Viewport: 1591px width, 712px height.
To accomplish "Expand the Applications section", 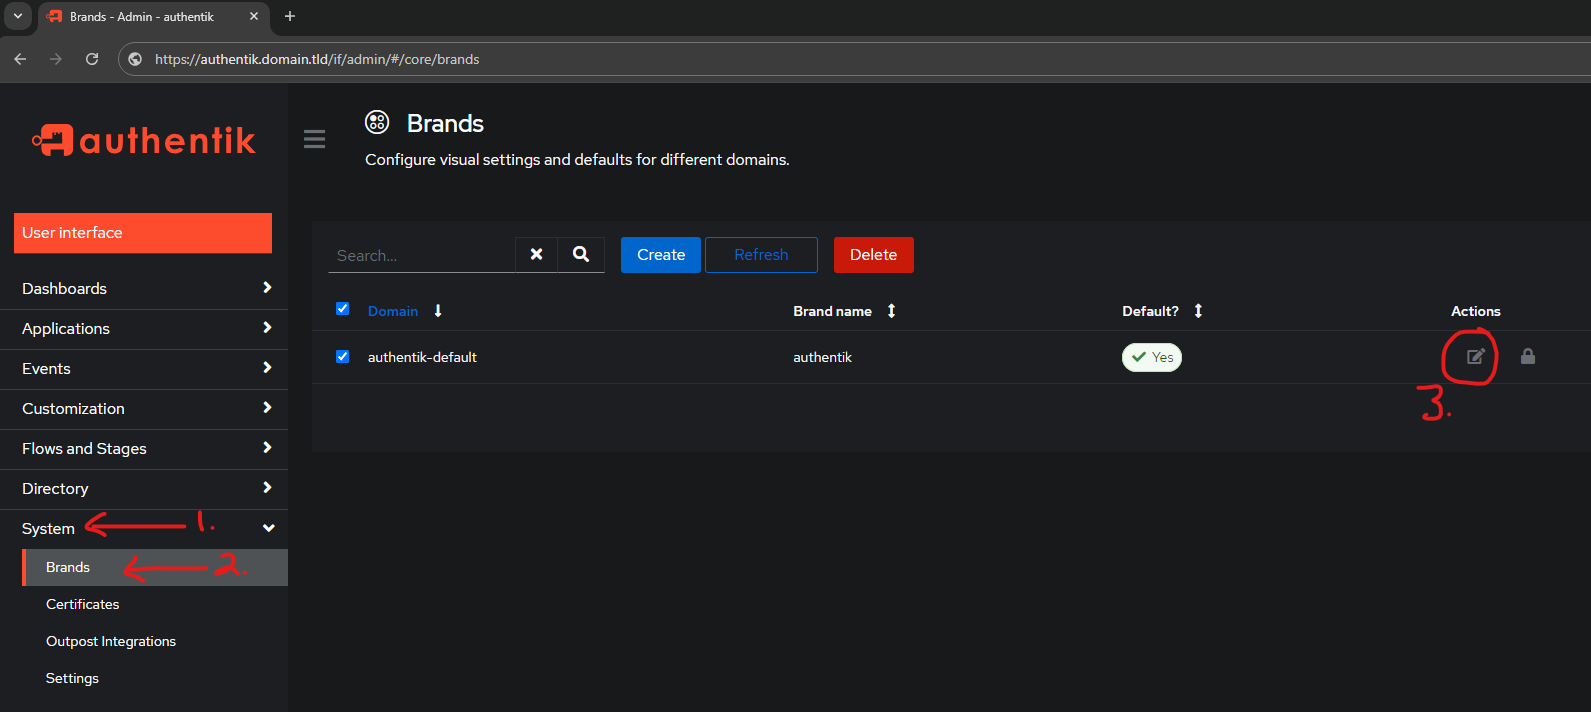I will [144, 328].
